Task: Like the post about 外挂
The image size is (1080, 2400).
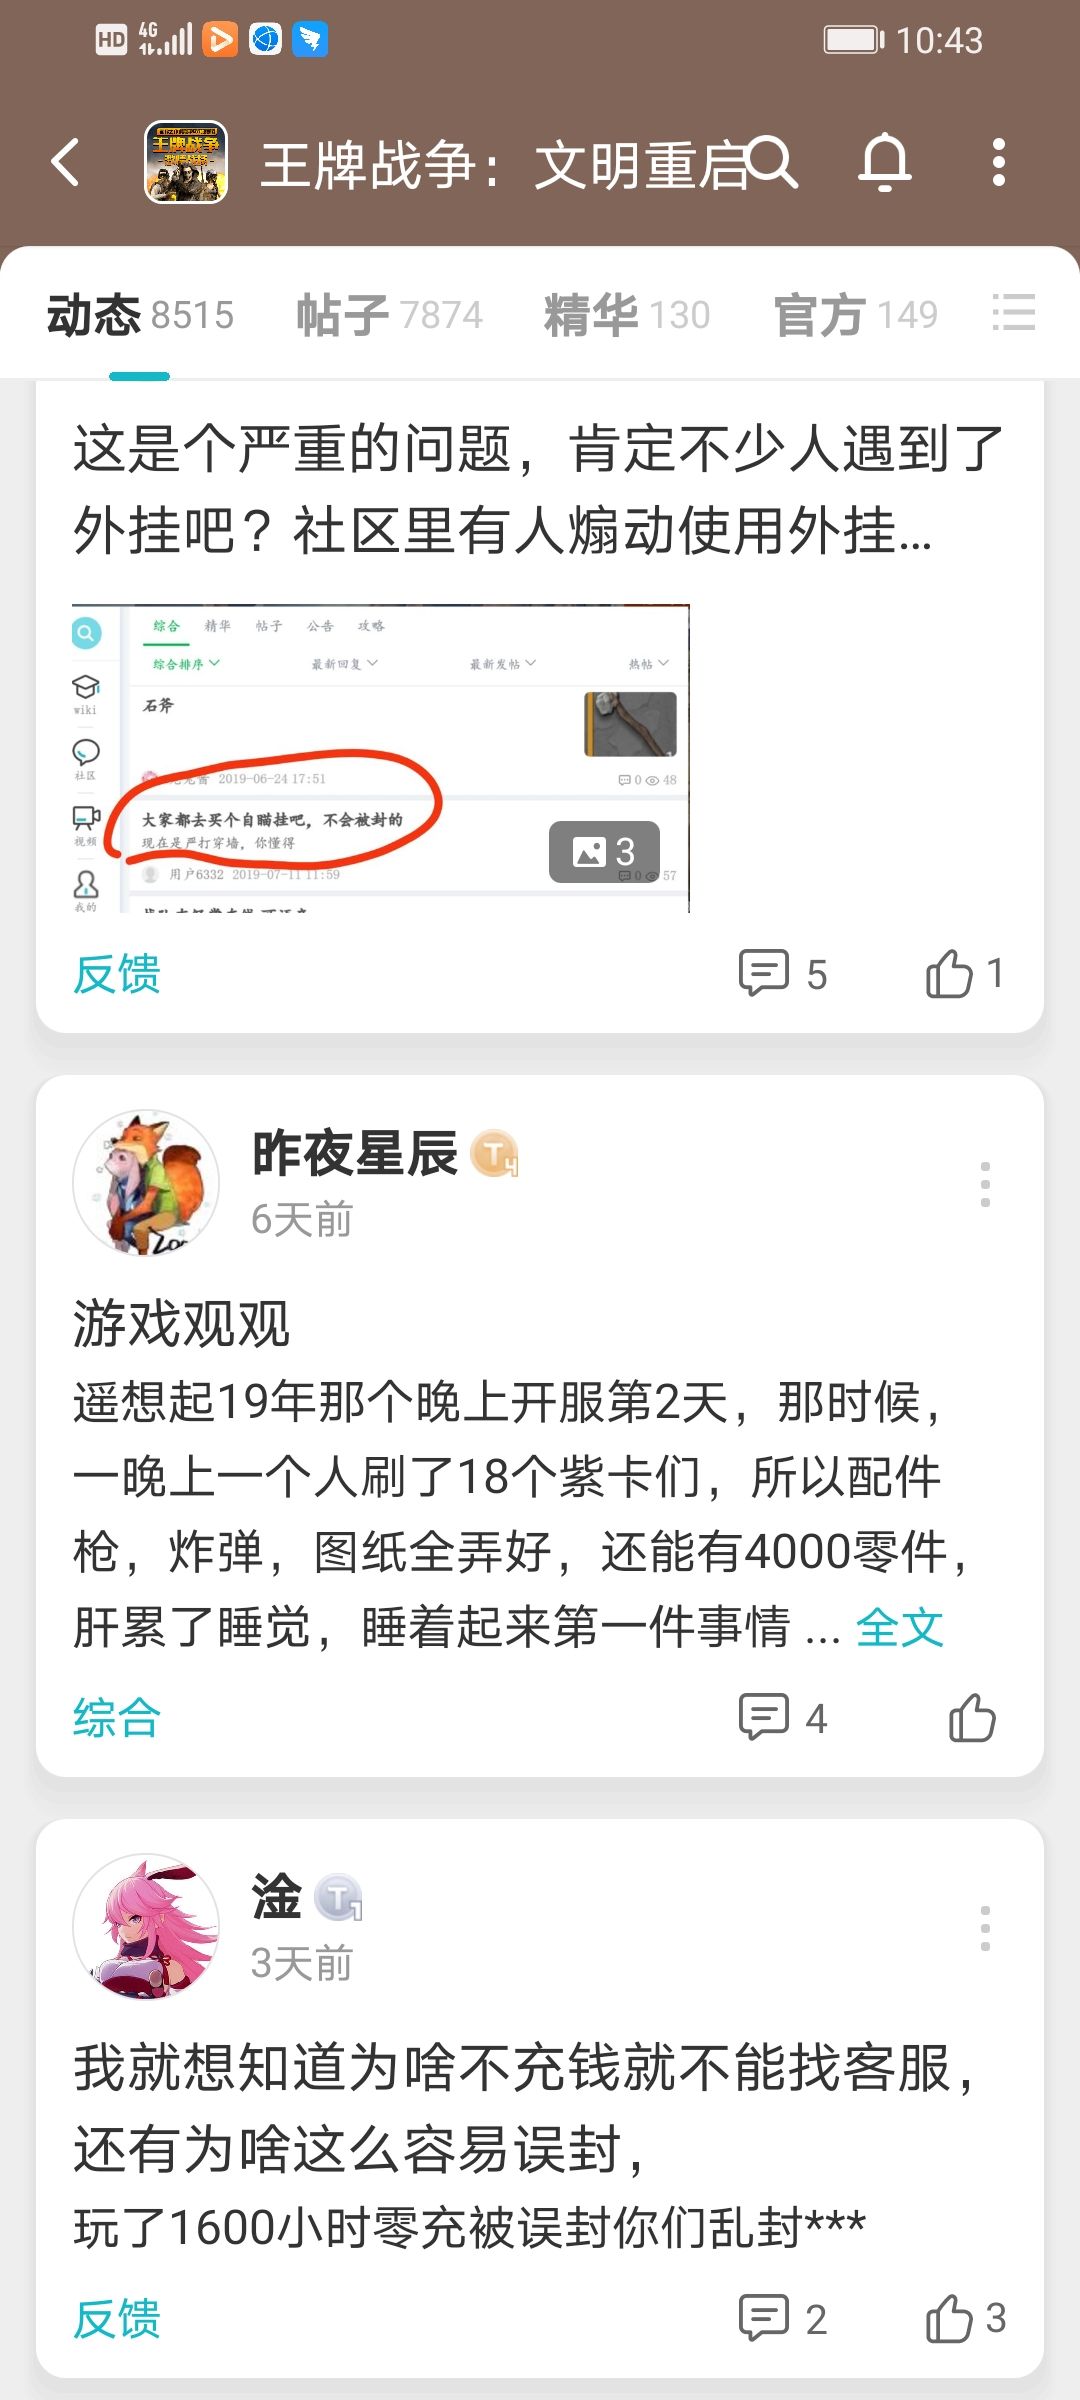Action: point(965,973)
